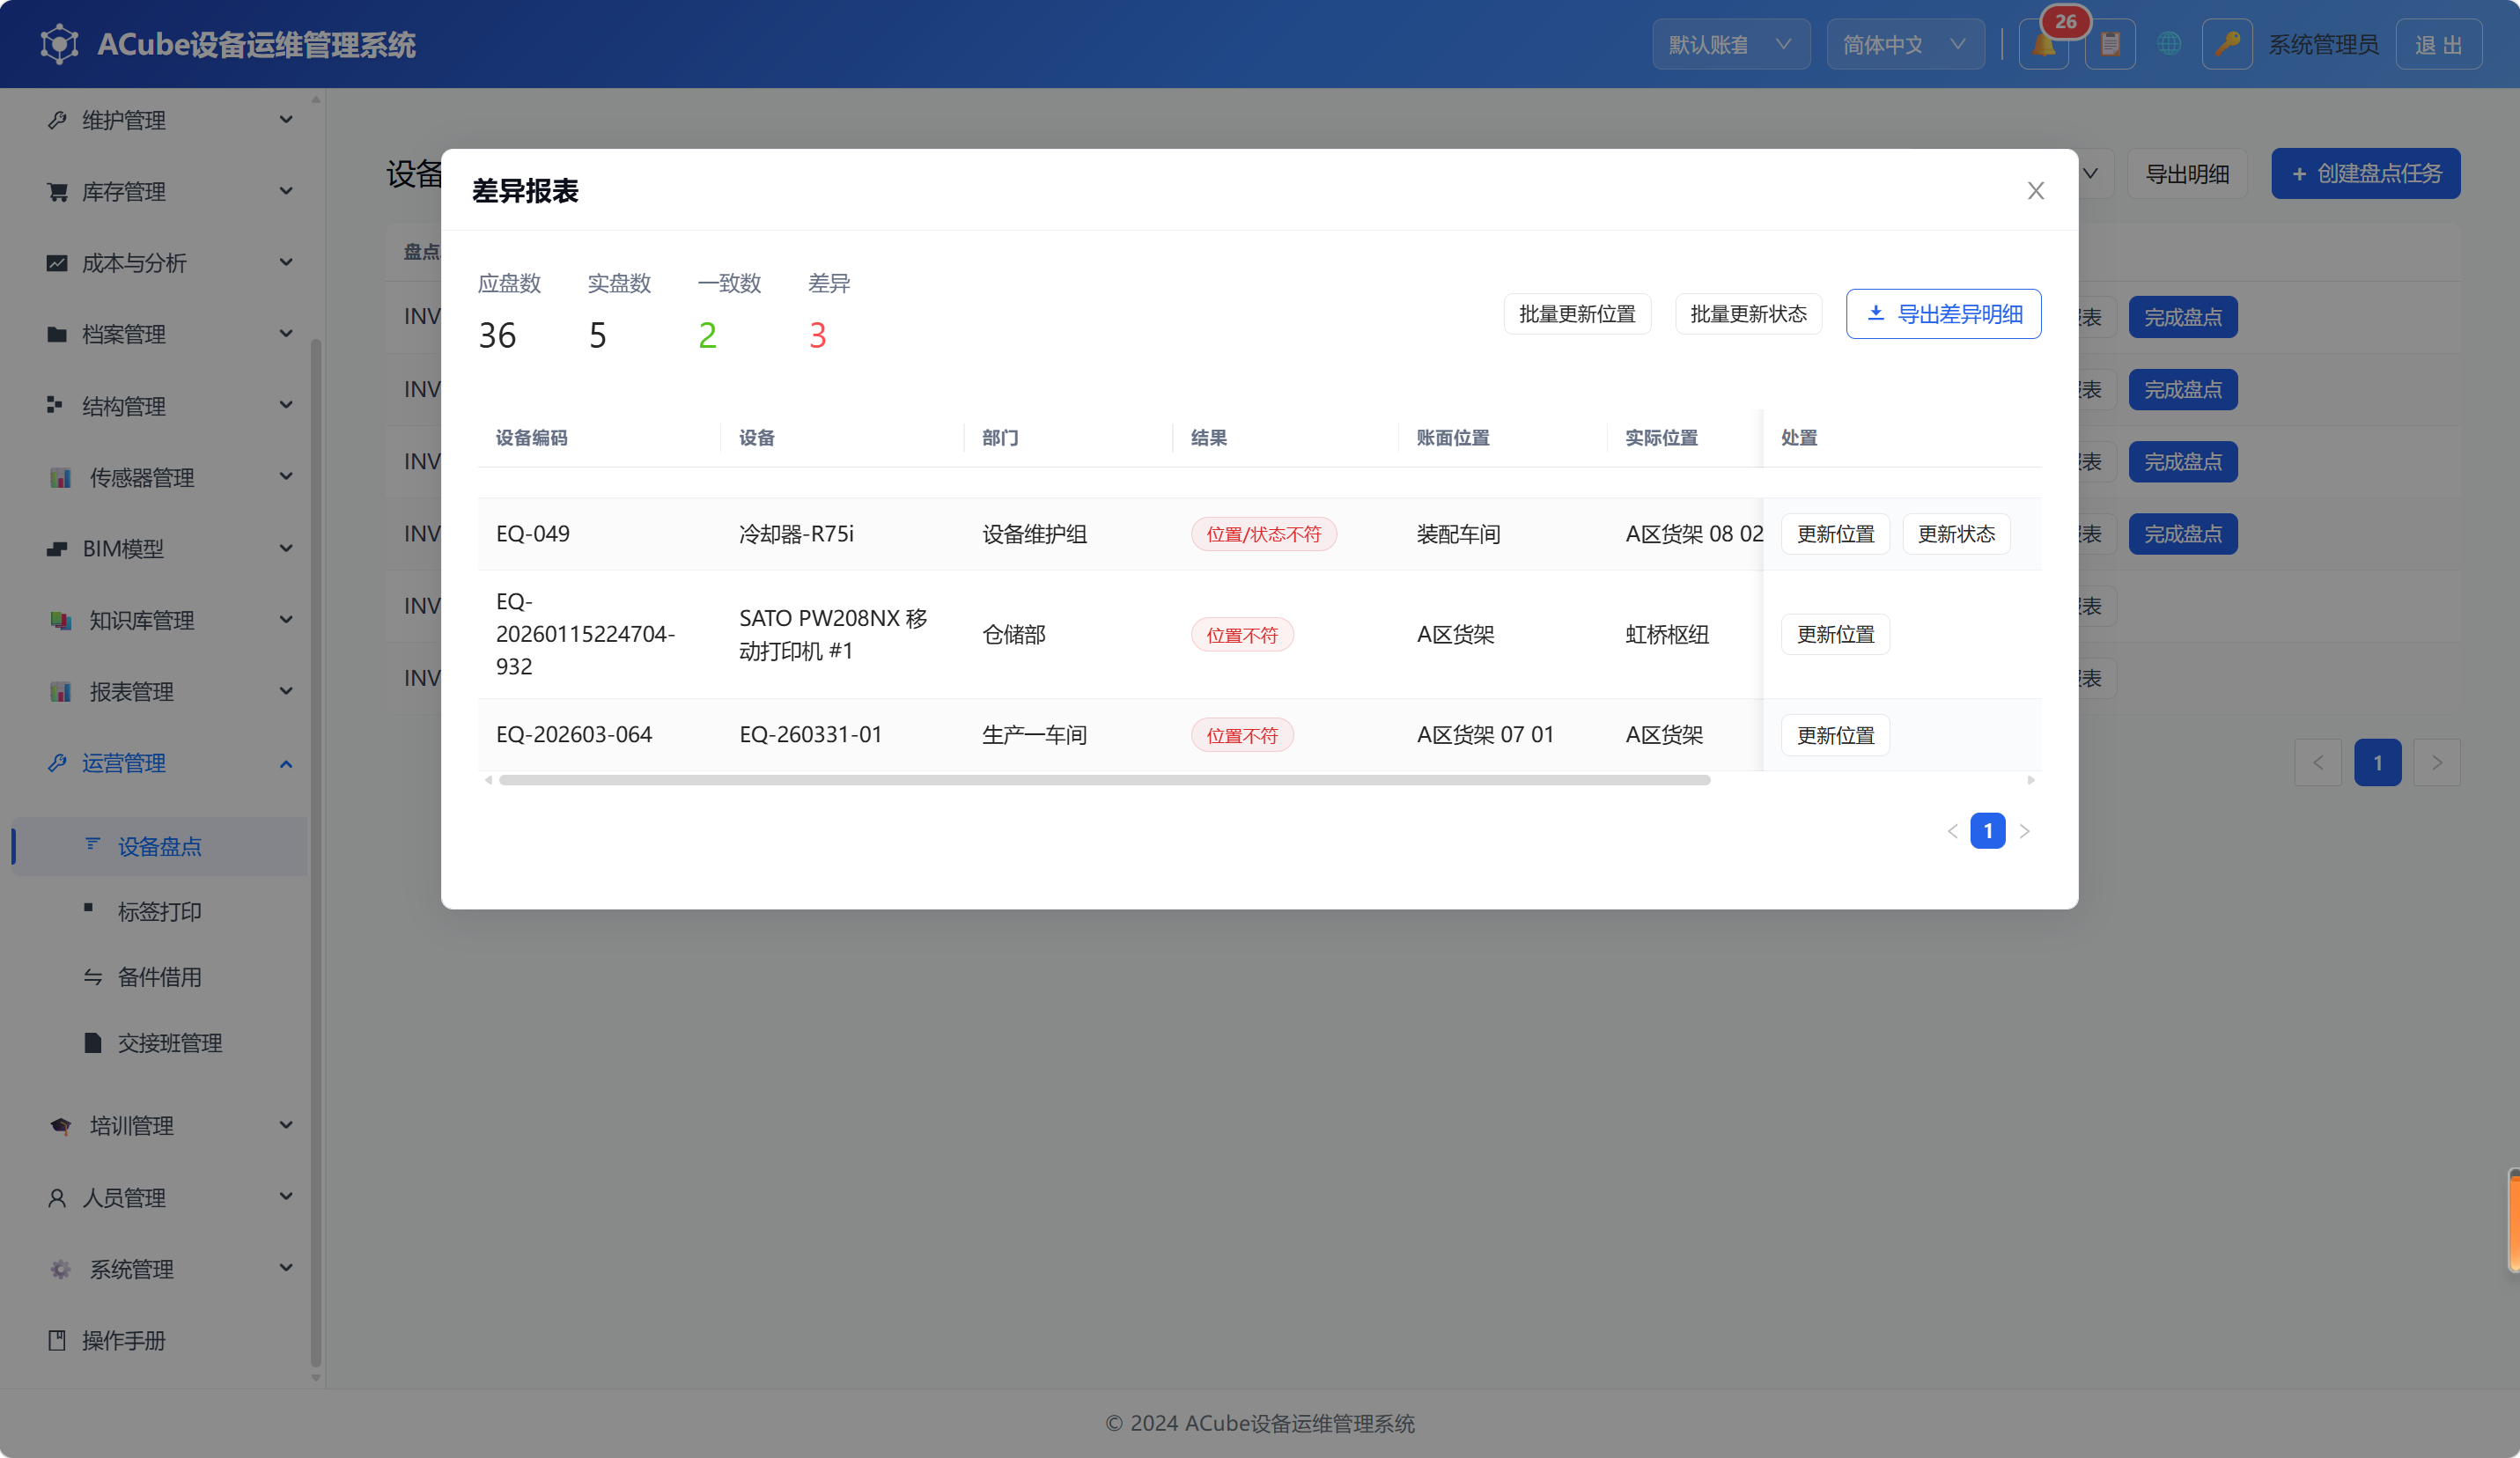The height and width of the screenshot is (1458, 2520).
Task: Click 更新位置 for SATO PW208NX row
Action: coord(1835,634)
